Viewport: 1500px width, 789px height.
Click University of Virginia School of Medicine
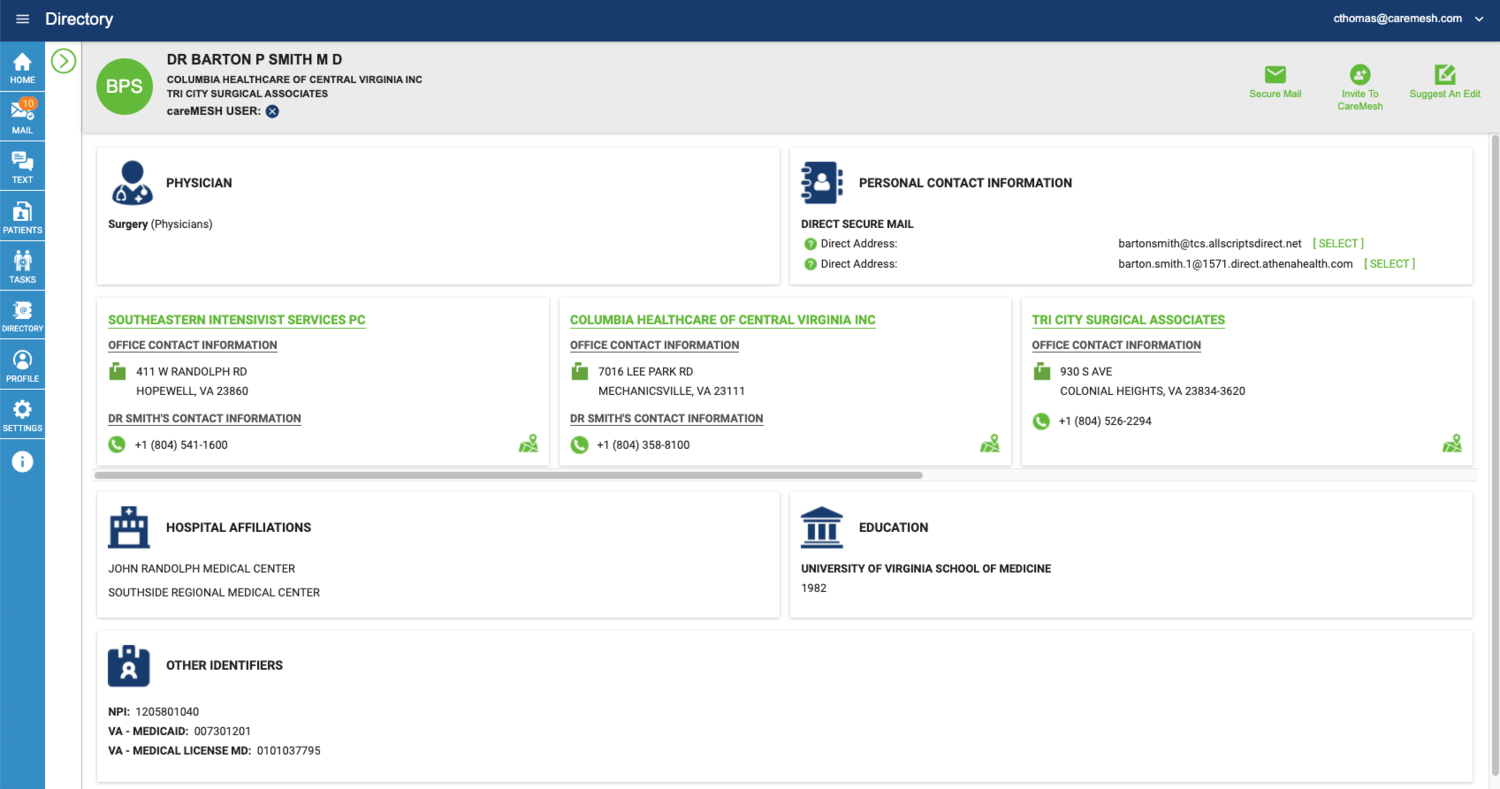click(926, 569)
